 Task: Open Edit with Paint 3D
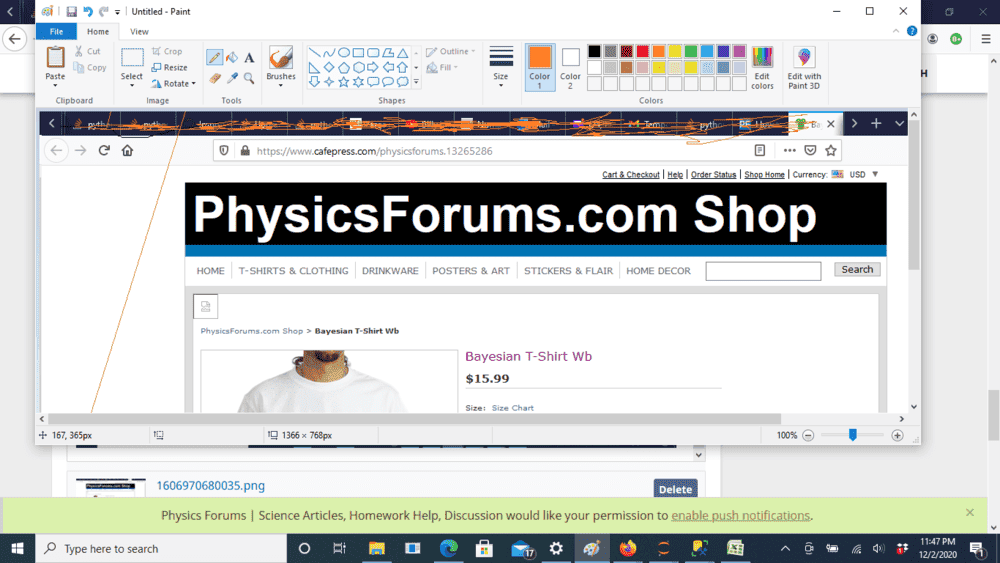tap(804, 68)
